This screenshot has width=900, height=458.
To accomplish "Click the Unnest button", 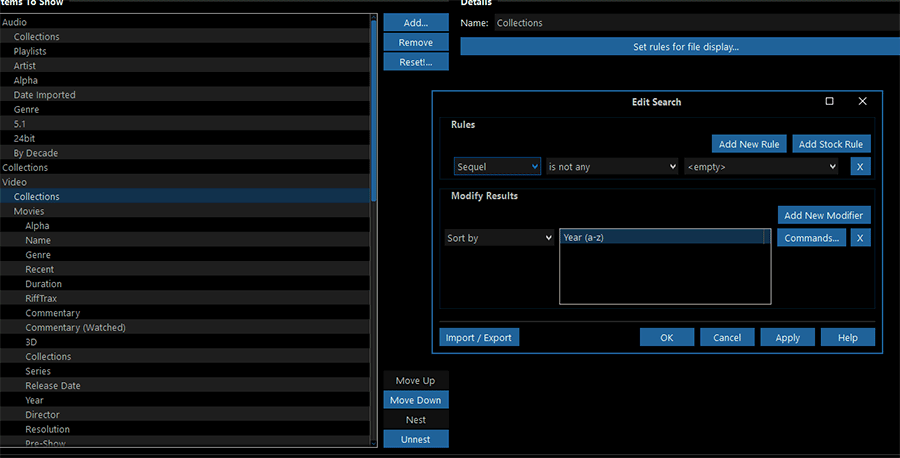I will pyautogui.click(x=416, y=439).
